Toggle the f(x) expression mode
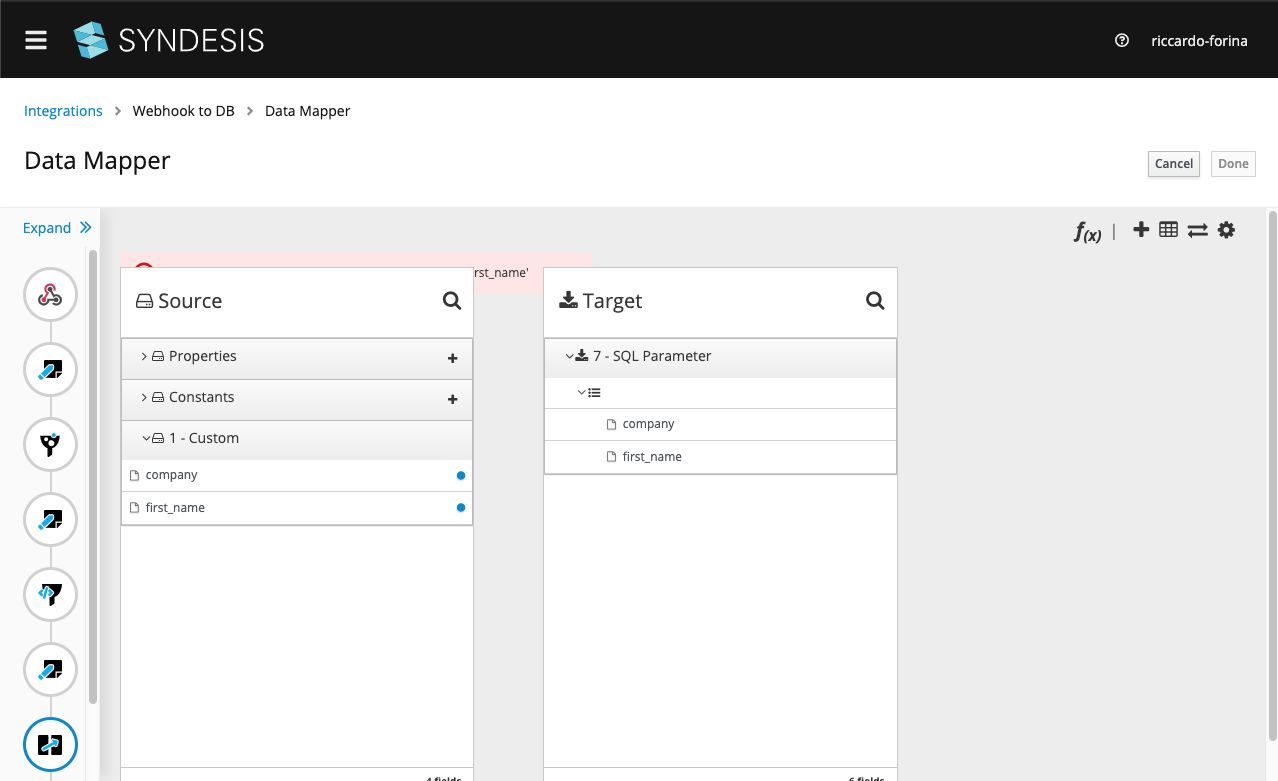Viewport: 1278px width, 781px height. click(x=1088, y=232)
